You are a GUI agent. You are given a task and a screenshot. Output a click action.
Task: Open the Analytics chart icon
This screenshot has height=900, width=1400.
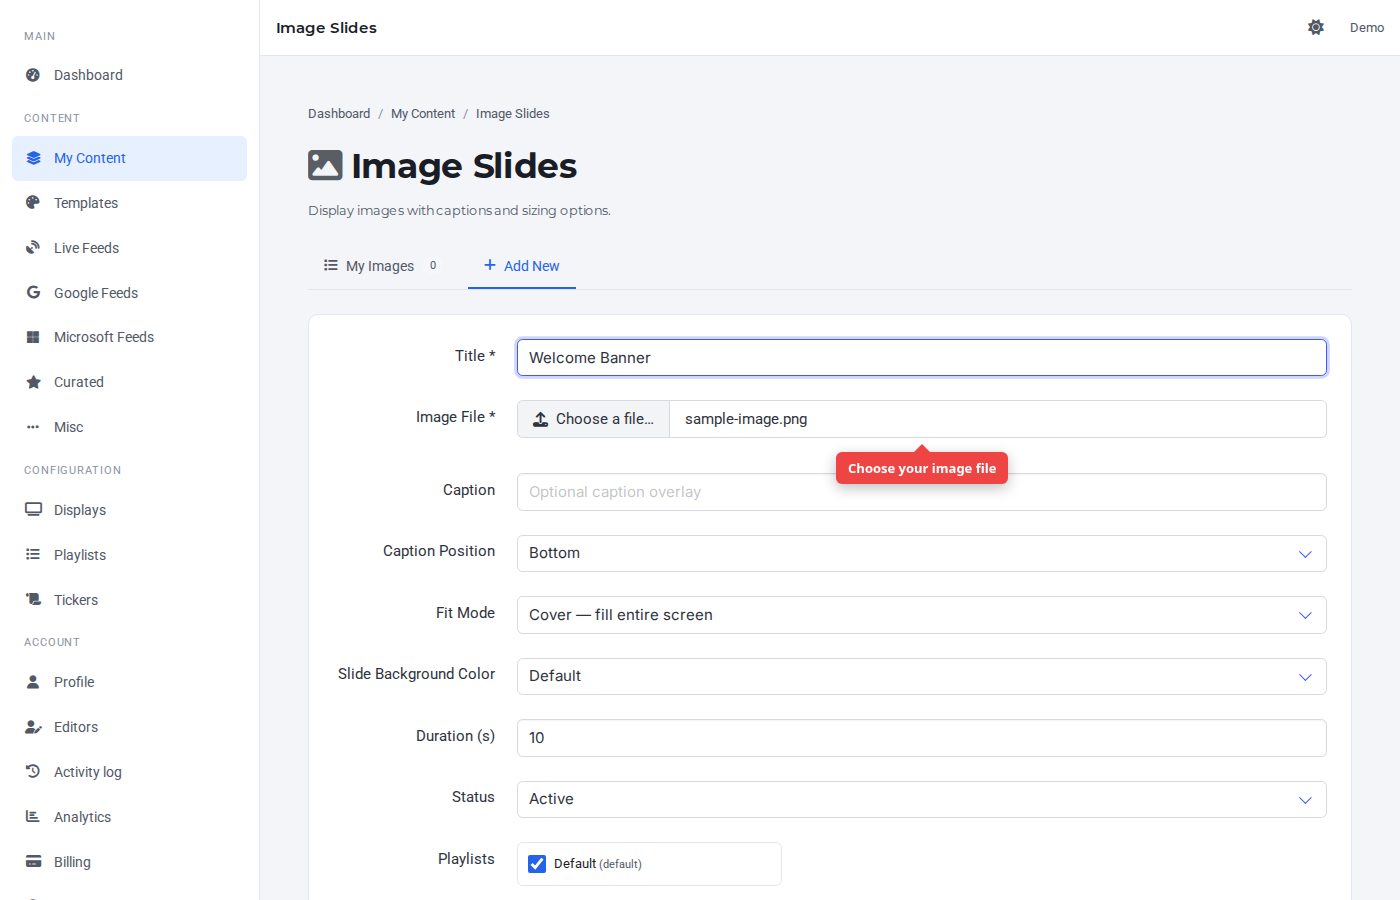coord(33,817)
